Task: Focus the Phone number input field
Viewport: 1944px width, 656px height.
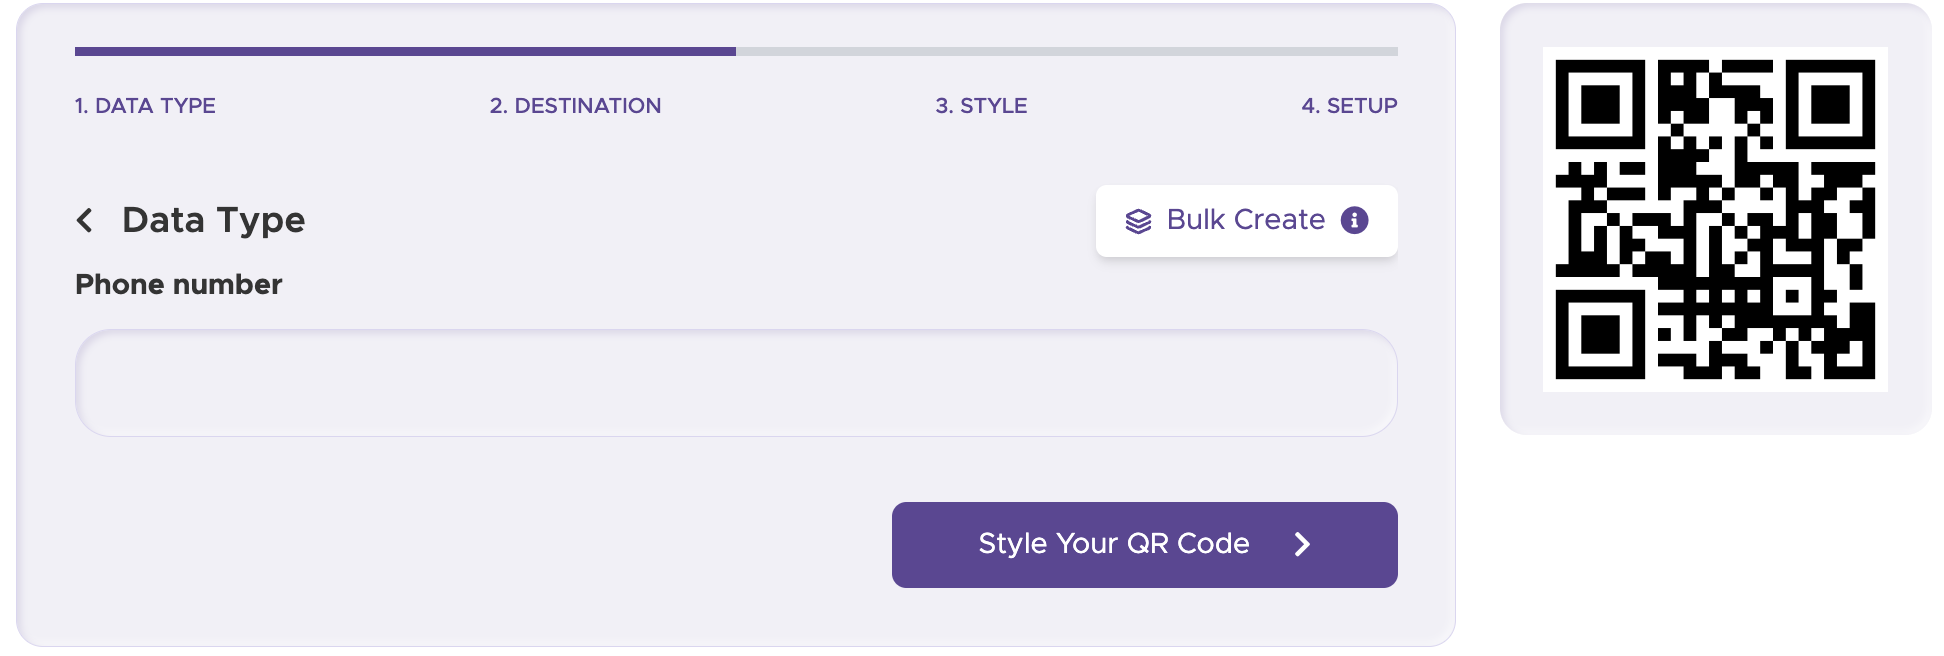Action: (736, 383)
